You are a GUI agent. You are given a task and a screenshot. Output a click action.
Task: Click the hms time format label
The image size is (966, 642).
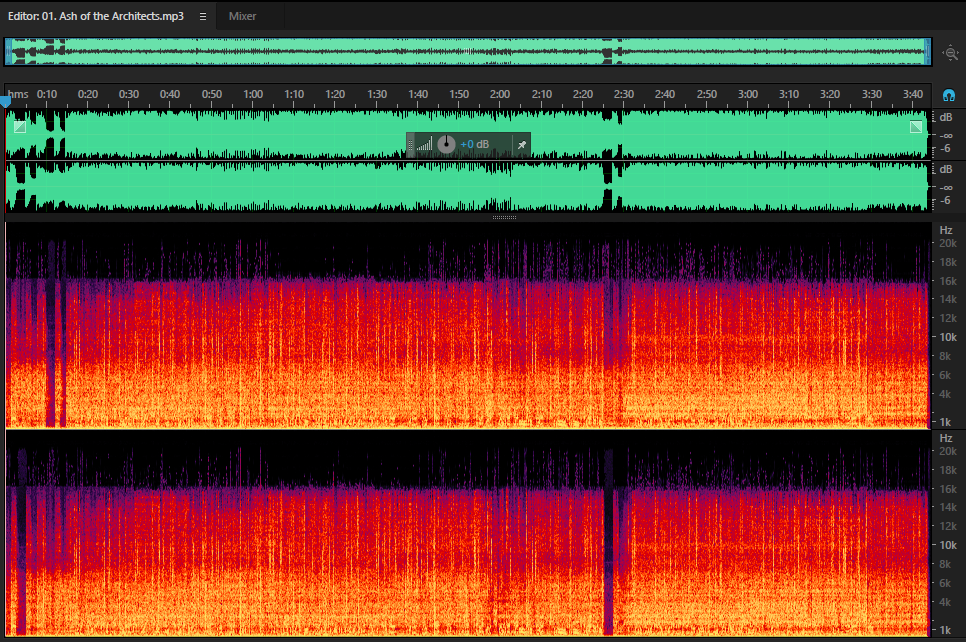18,94
